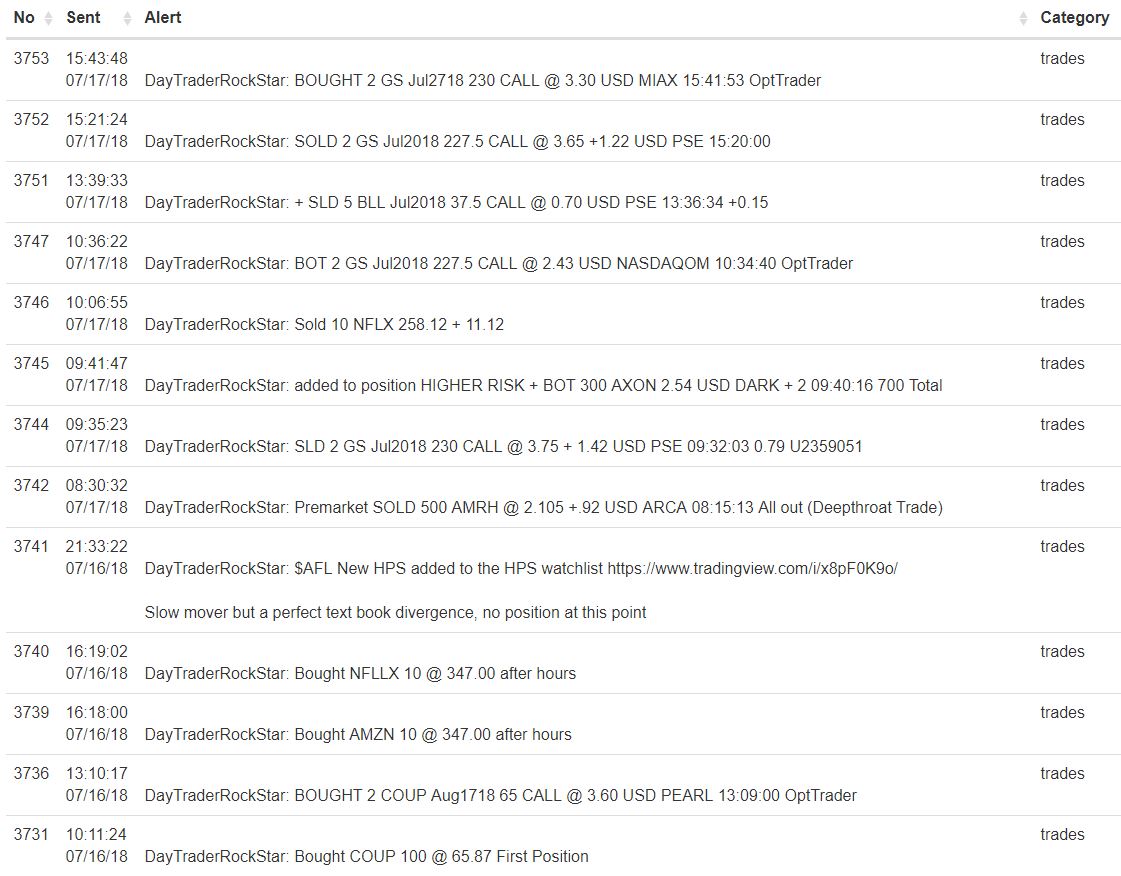Click the sort arrows right of the Alert column

coord(1023,18)
